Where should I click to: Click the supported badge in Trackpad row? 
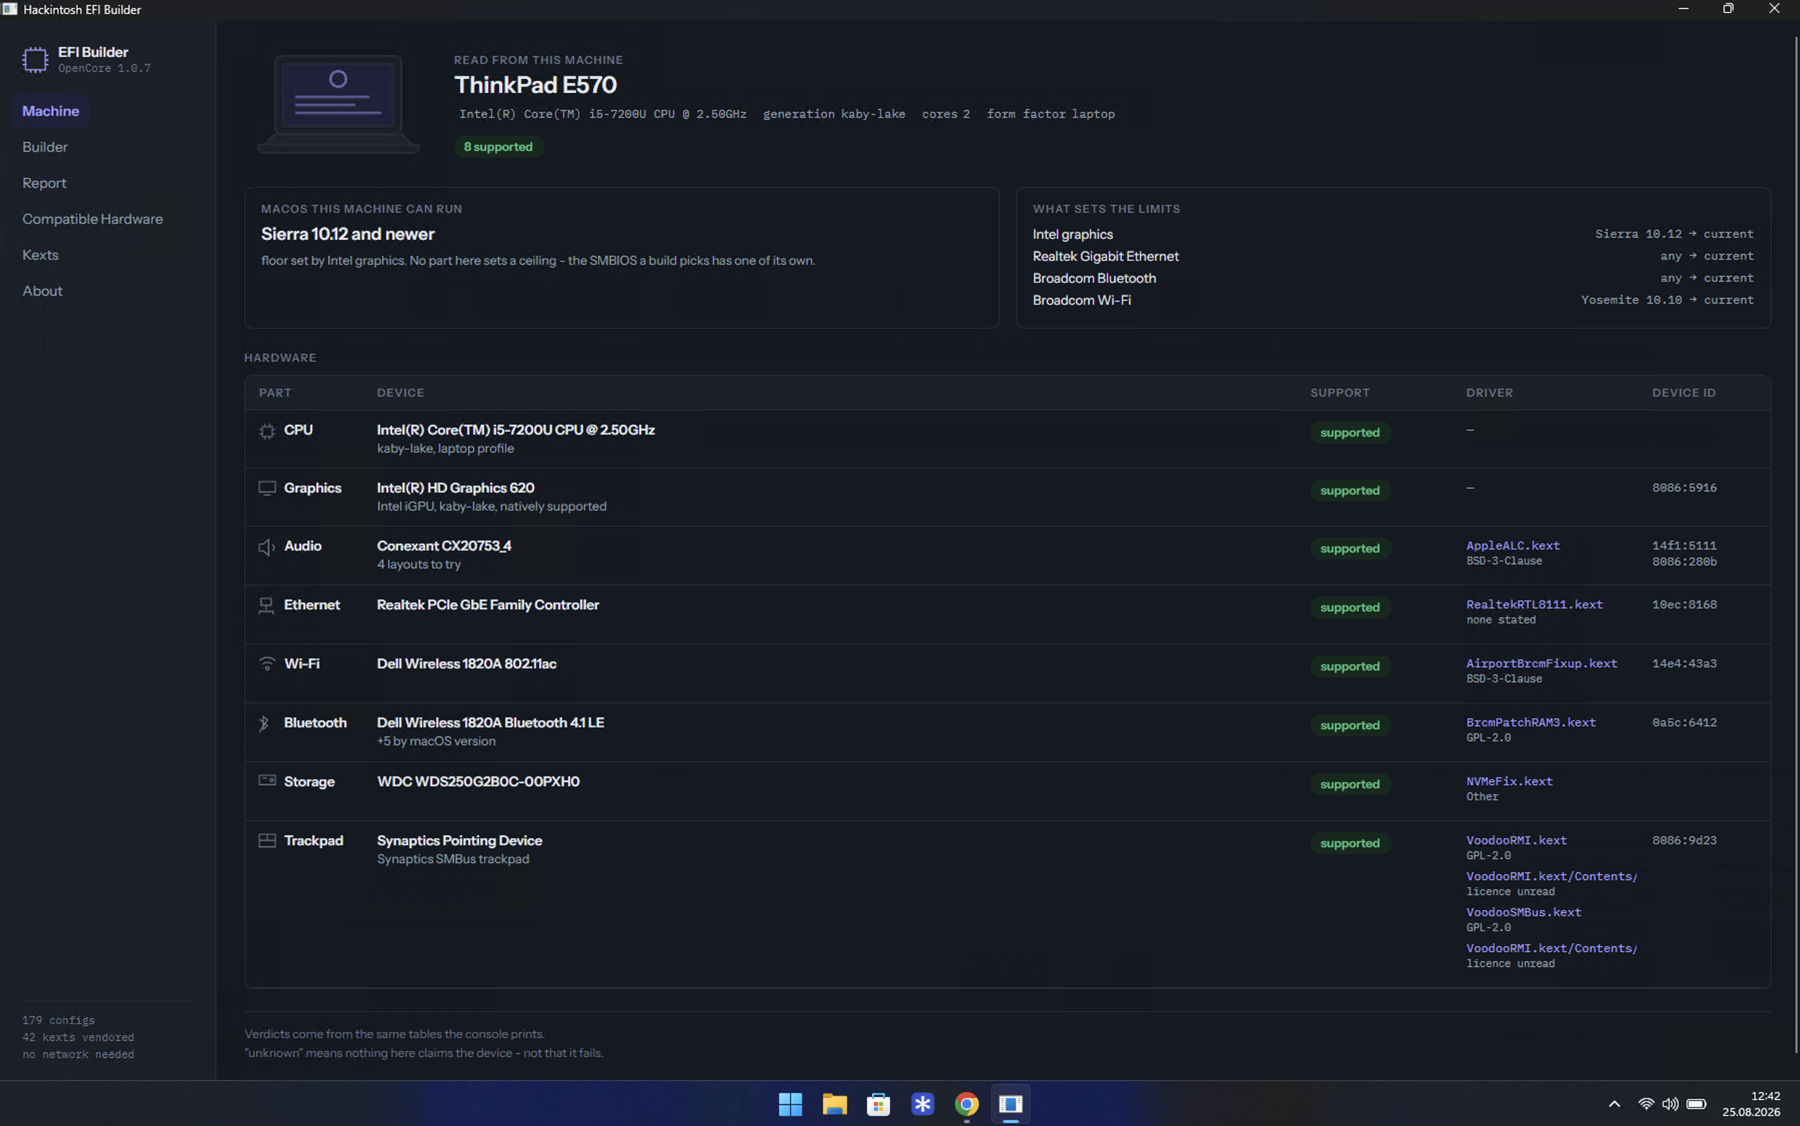(x=1350, y=844)
